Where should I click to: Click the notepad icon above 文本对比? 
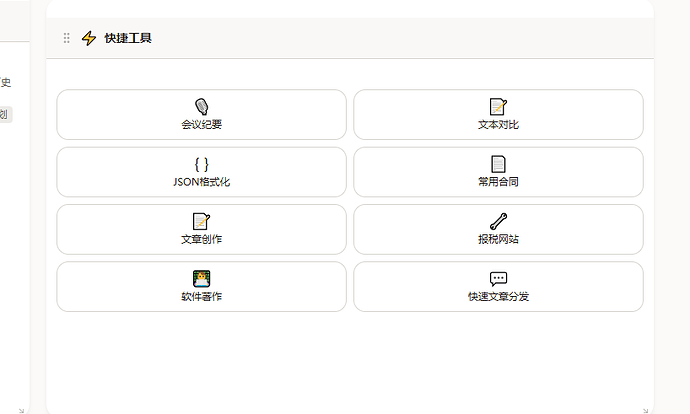click(498, 107)
